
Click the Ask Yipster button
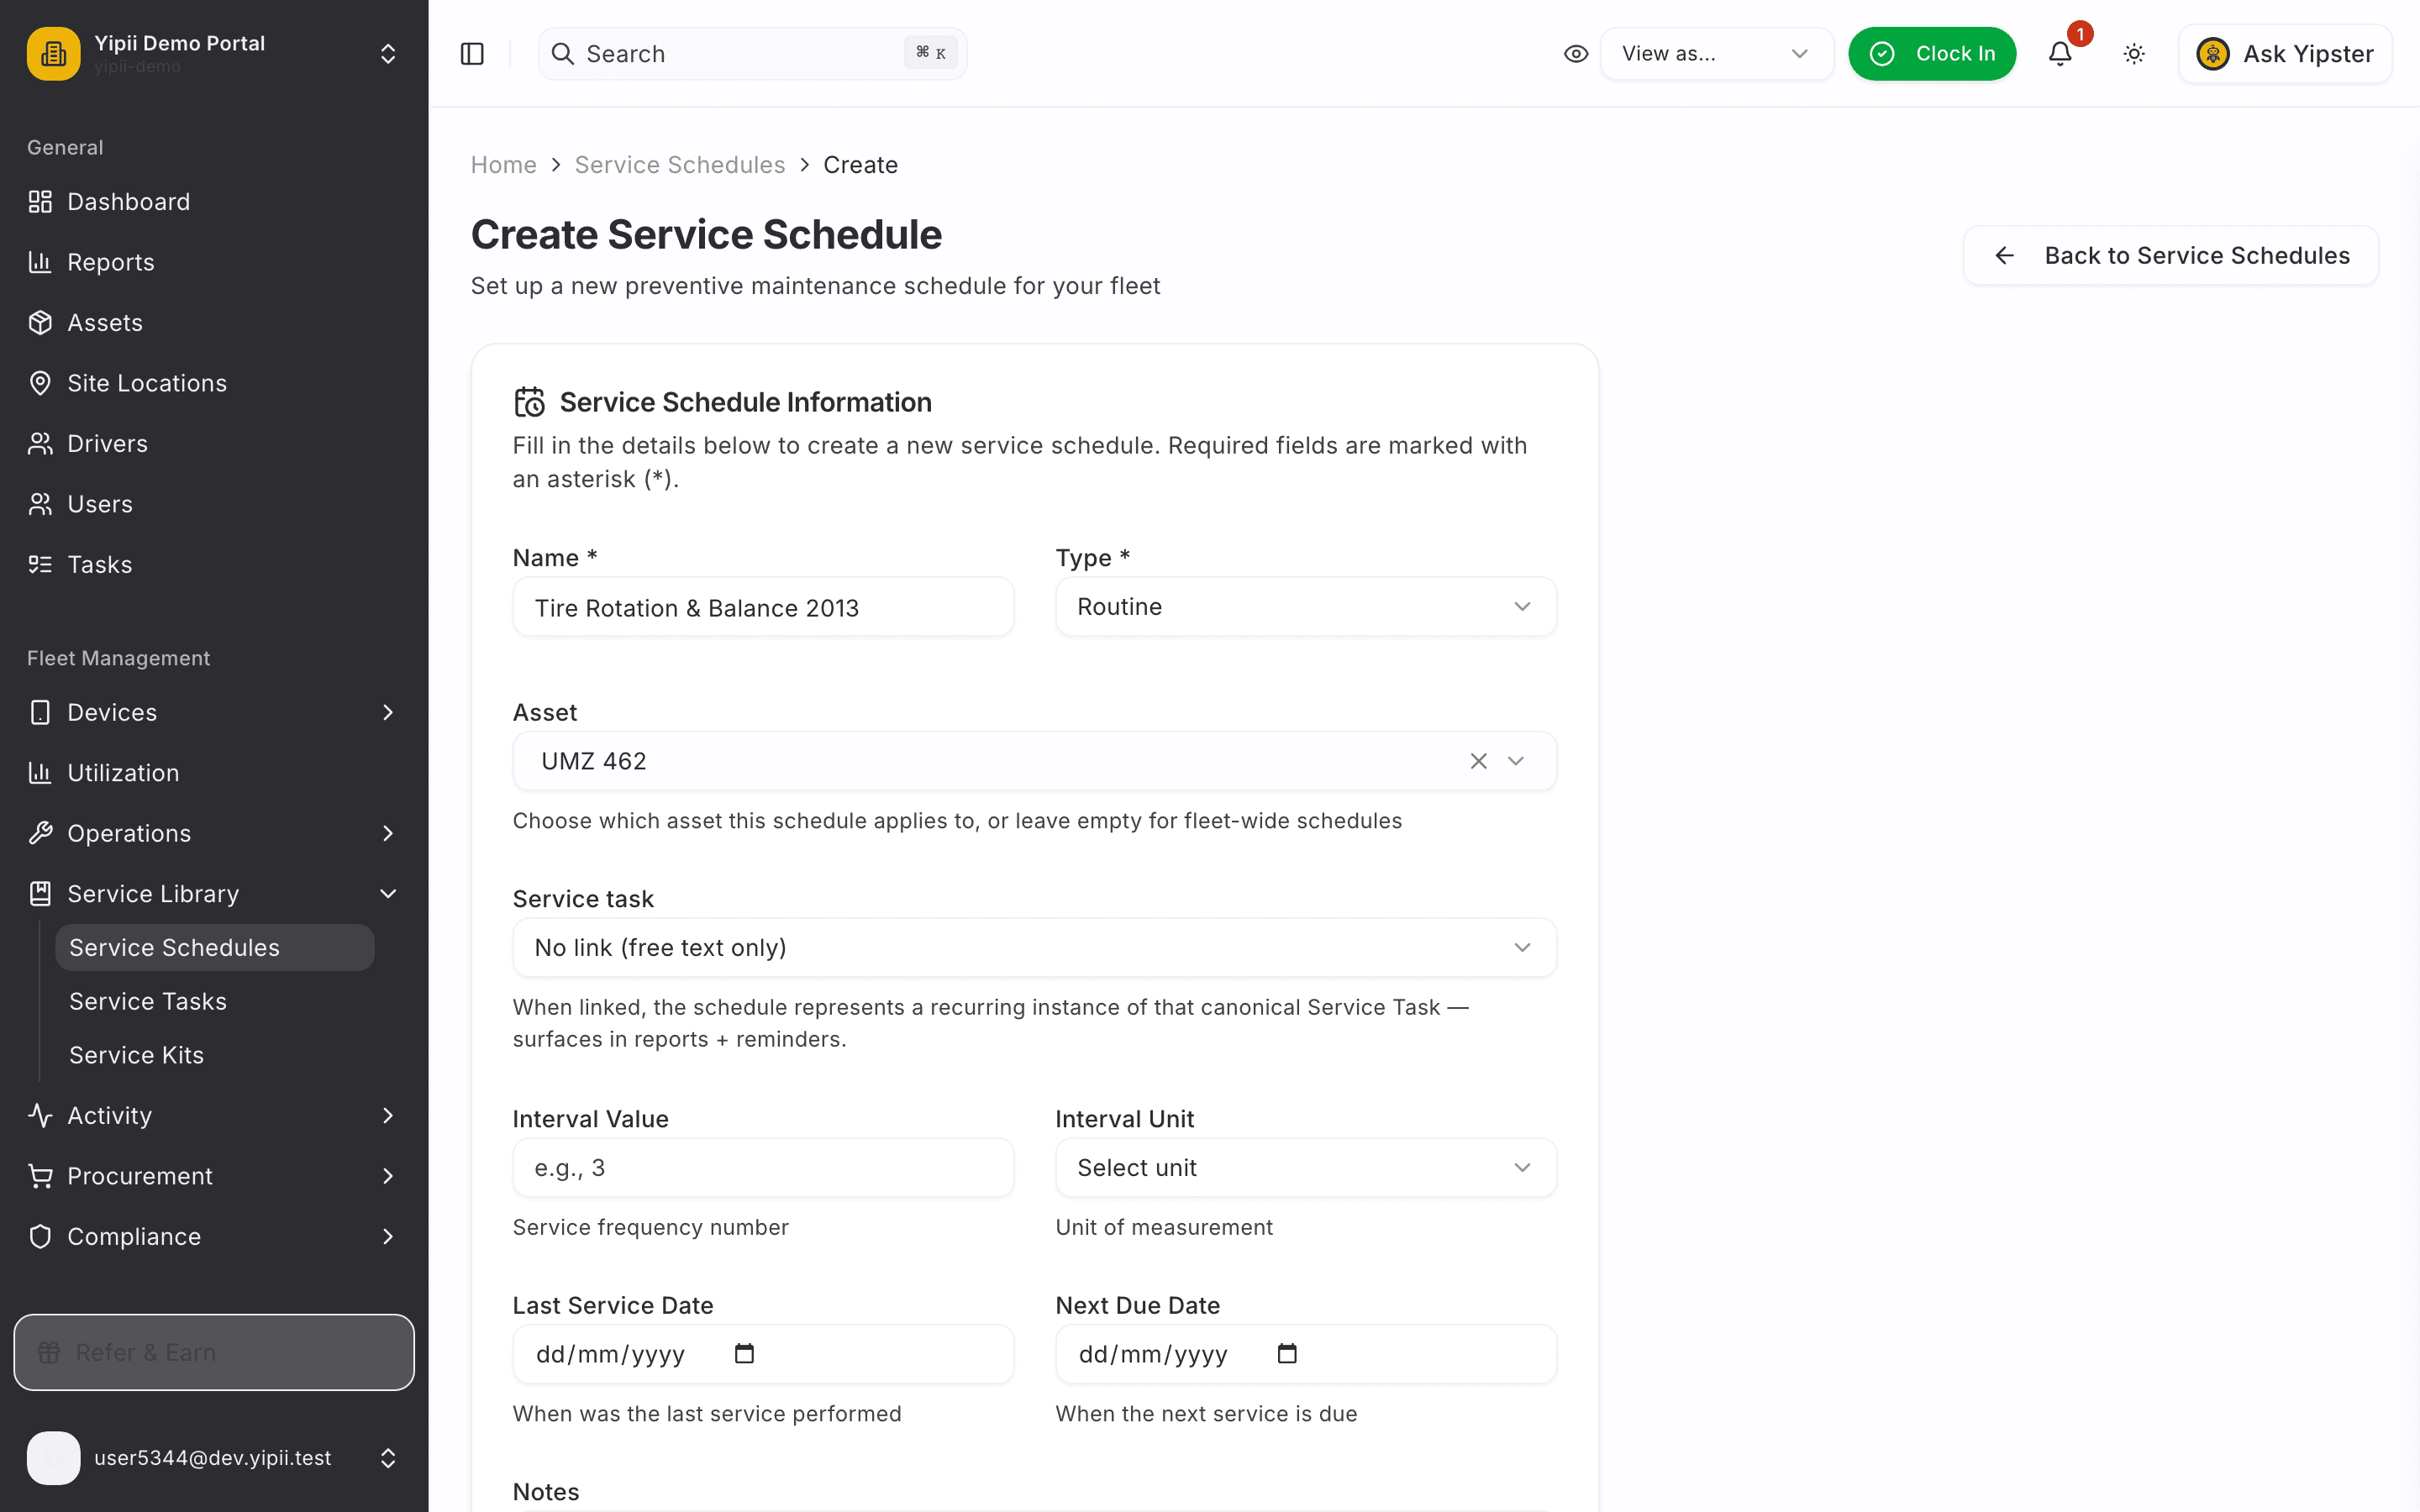tap(2285, 54)
